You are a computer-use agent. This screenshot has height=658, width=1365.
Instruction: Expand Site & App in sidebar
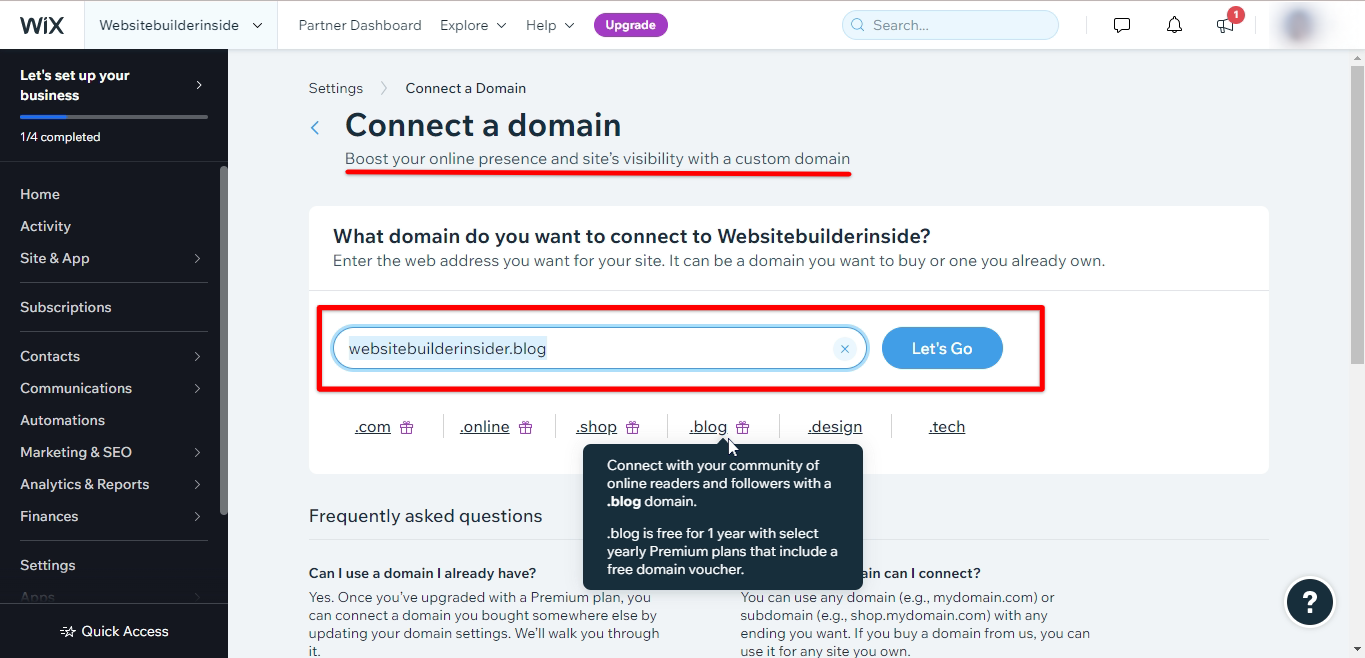(111, 258)
